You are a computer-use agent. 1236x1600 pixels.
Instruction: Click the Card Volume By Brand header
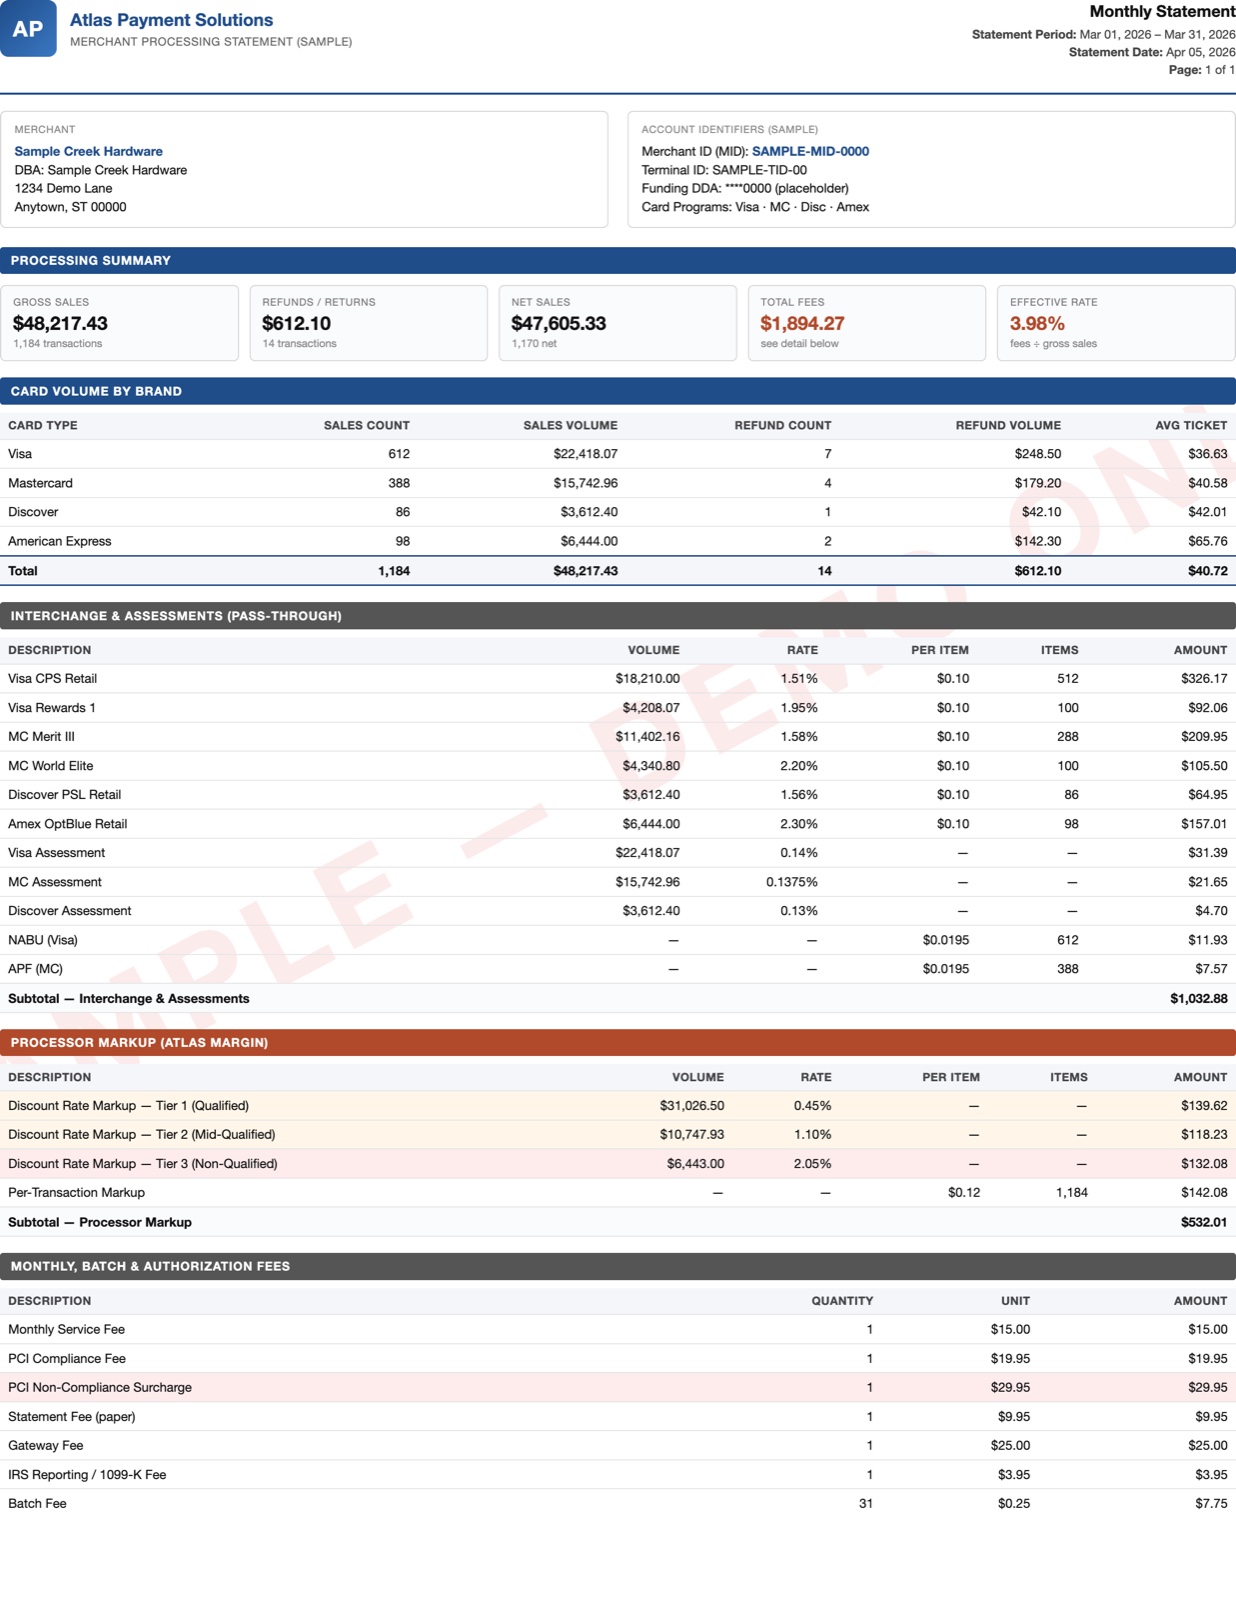618,391
